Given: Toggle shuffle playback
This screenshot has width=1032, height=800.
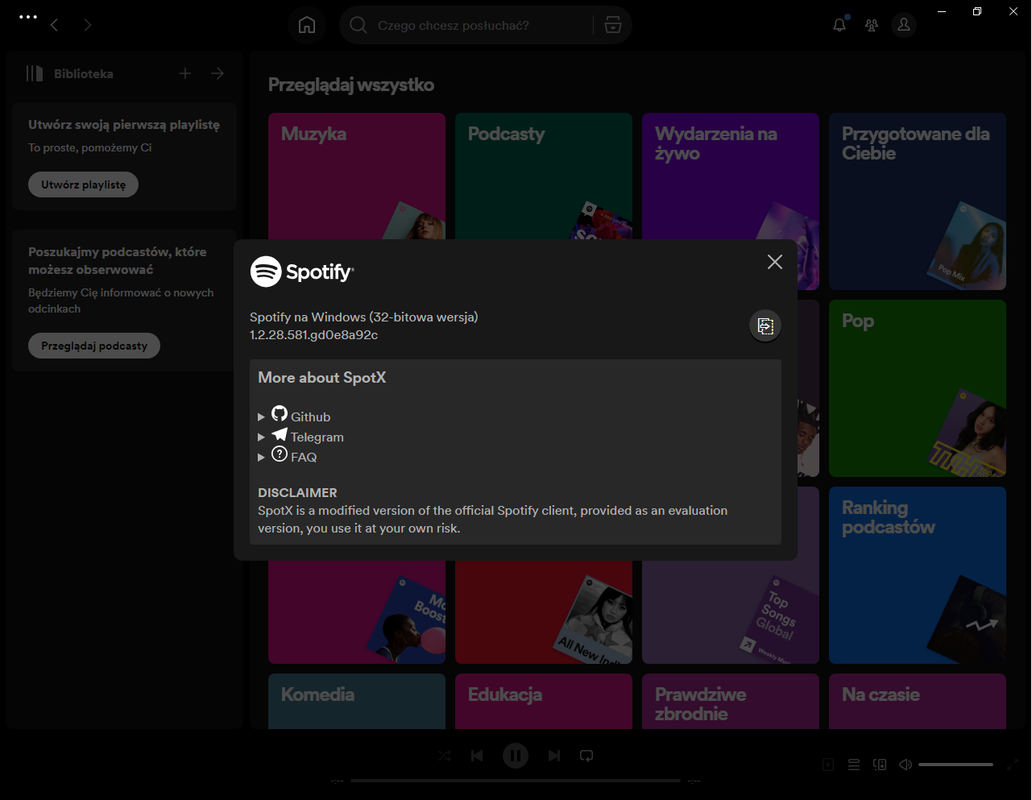Looking at the screenshot, I should 444,756.
